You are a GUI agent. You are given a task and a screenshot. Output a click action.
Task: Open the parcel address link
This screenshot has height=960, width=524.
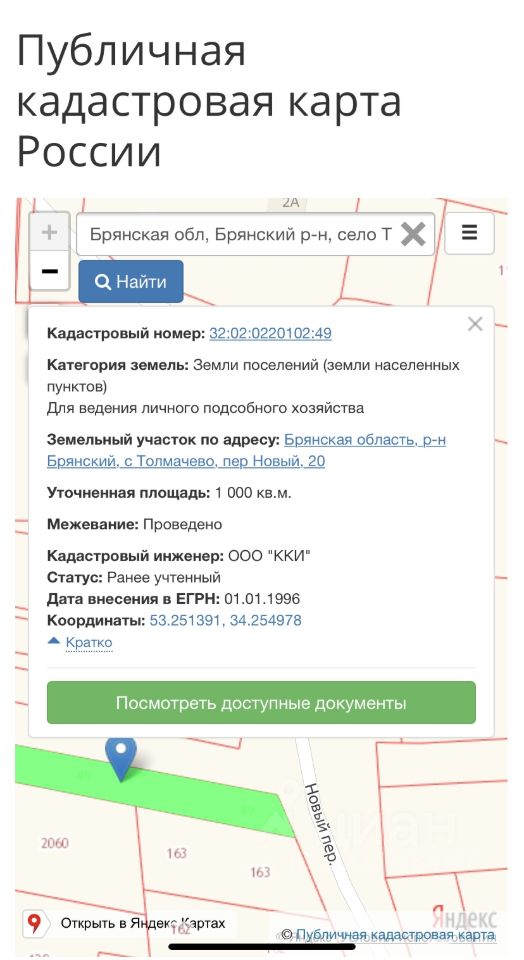point(246,451)
